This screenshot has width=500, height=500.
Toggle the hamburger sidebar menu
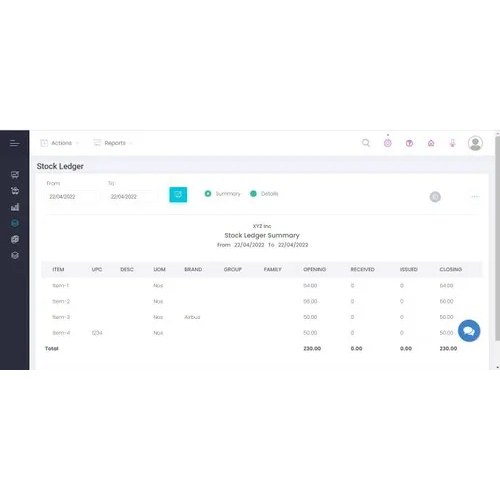[x=15, y=143]
